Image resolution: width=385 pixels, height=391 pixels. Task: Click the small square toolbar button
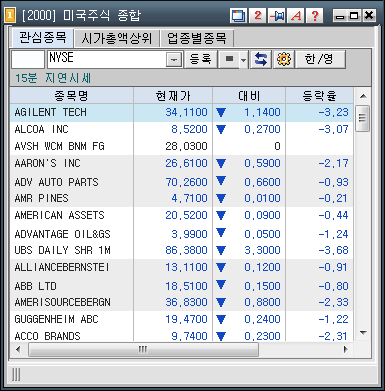click(x=229, y=60)
